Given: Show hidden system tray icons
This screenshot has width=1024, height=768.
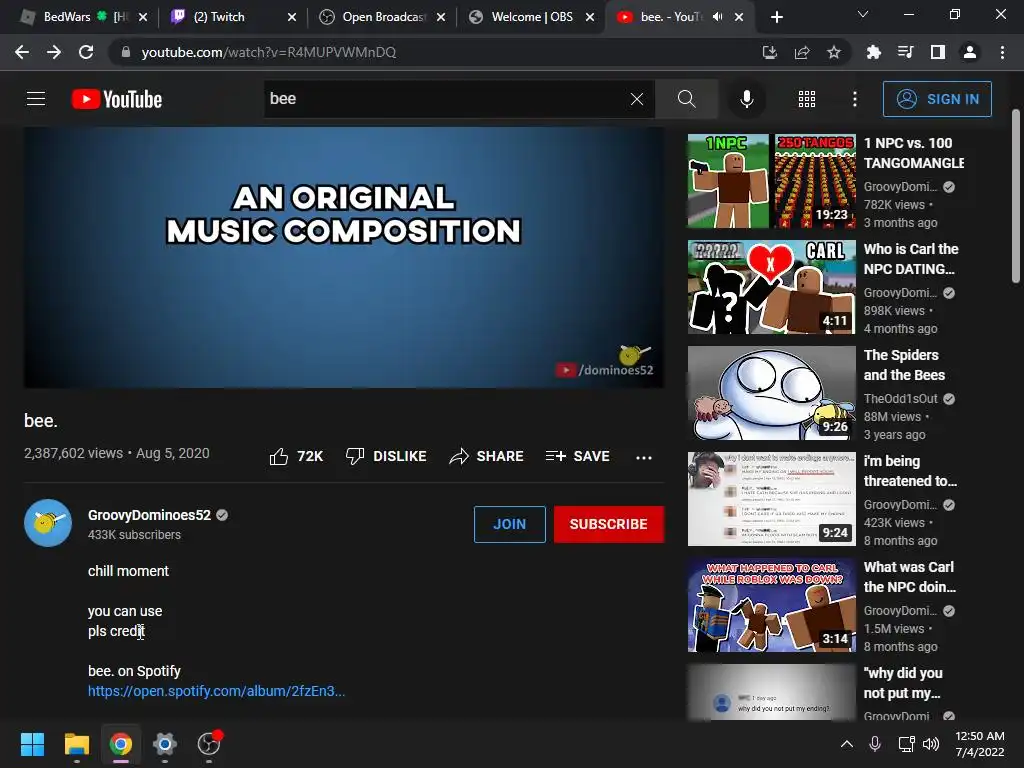Looking at the screenshot, I should [846, 744].
